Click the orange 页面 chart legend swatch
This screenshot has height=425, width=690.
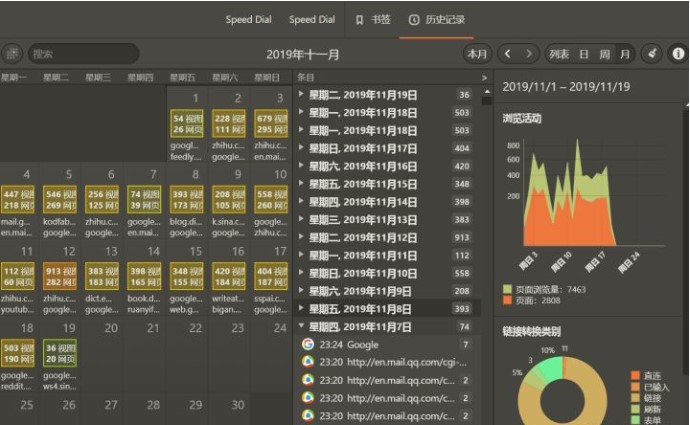click(x=507, y=299)
